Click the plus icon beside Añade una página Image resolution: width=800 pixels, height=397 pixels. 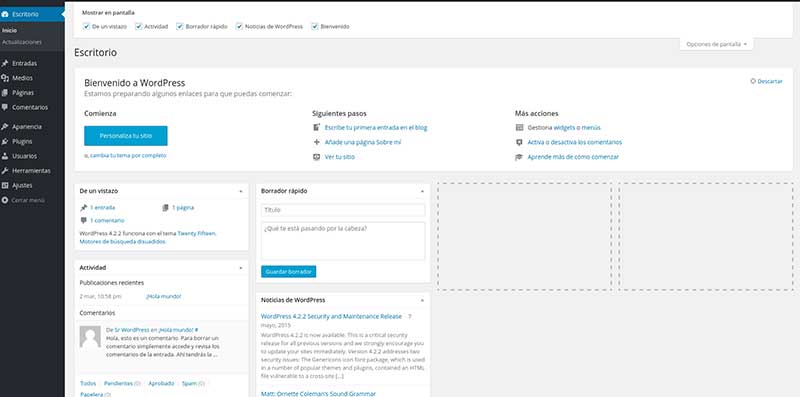point(316,142)
